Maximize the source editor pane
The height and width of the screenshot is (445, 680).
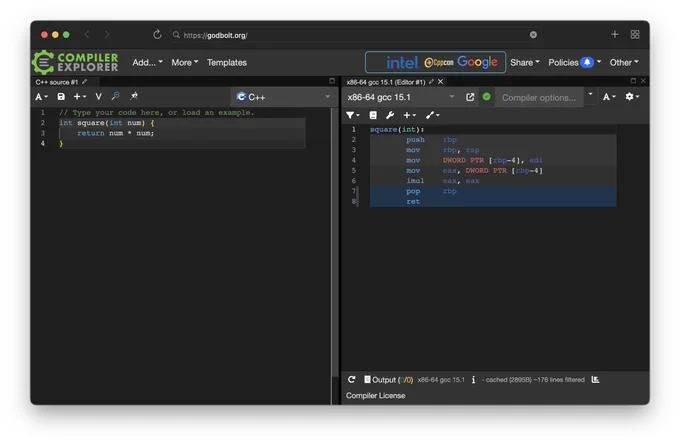pos(332,81)
